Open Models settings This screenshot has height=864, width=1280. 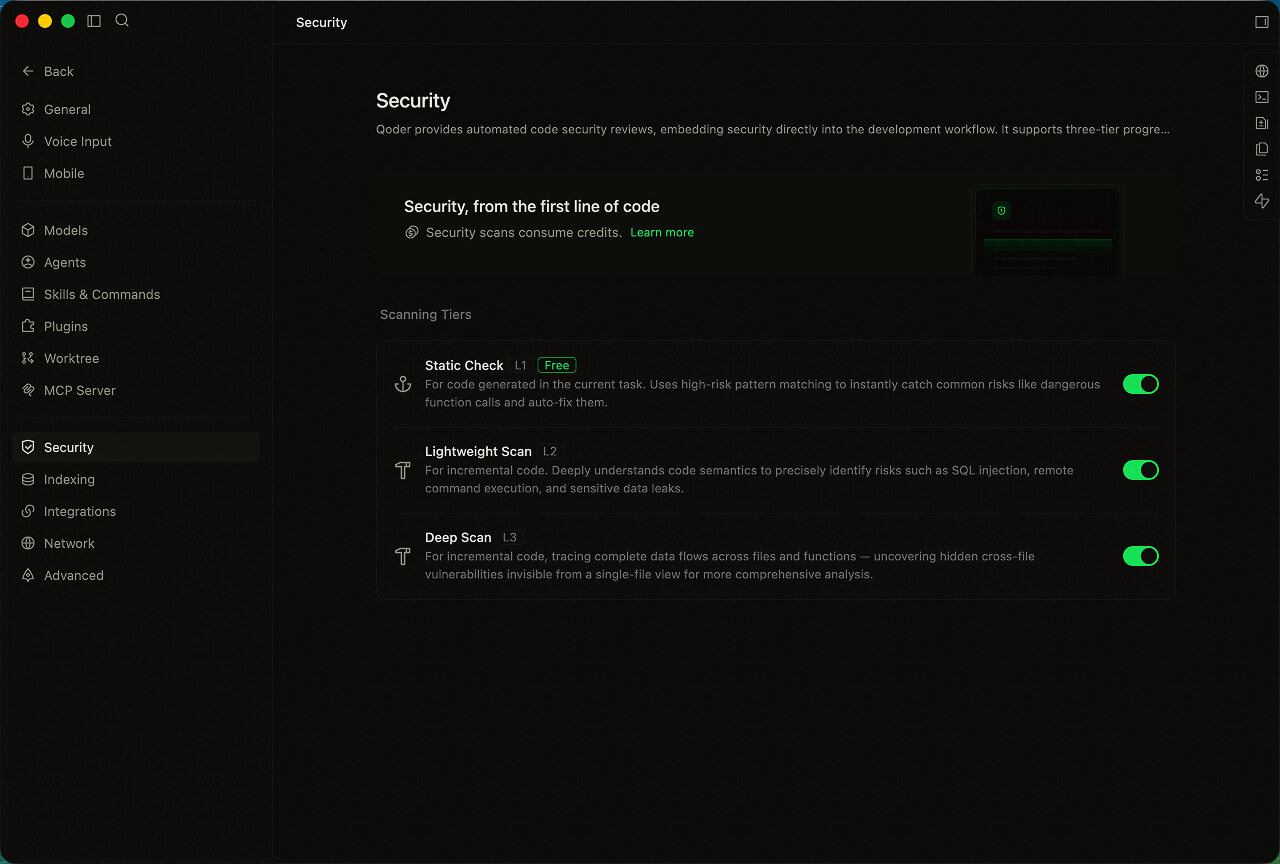136,230
